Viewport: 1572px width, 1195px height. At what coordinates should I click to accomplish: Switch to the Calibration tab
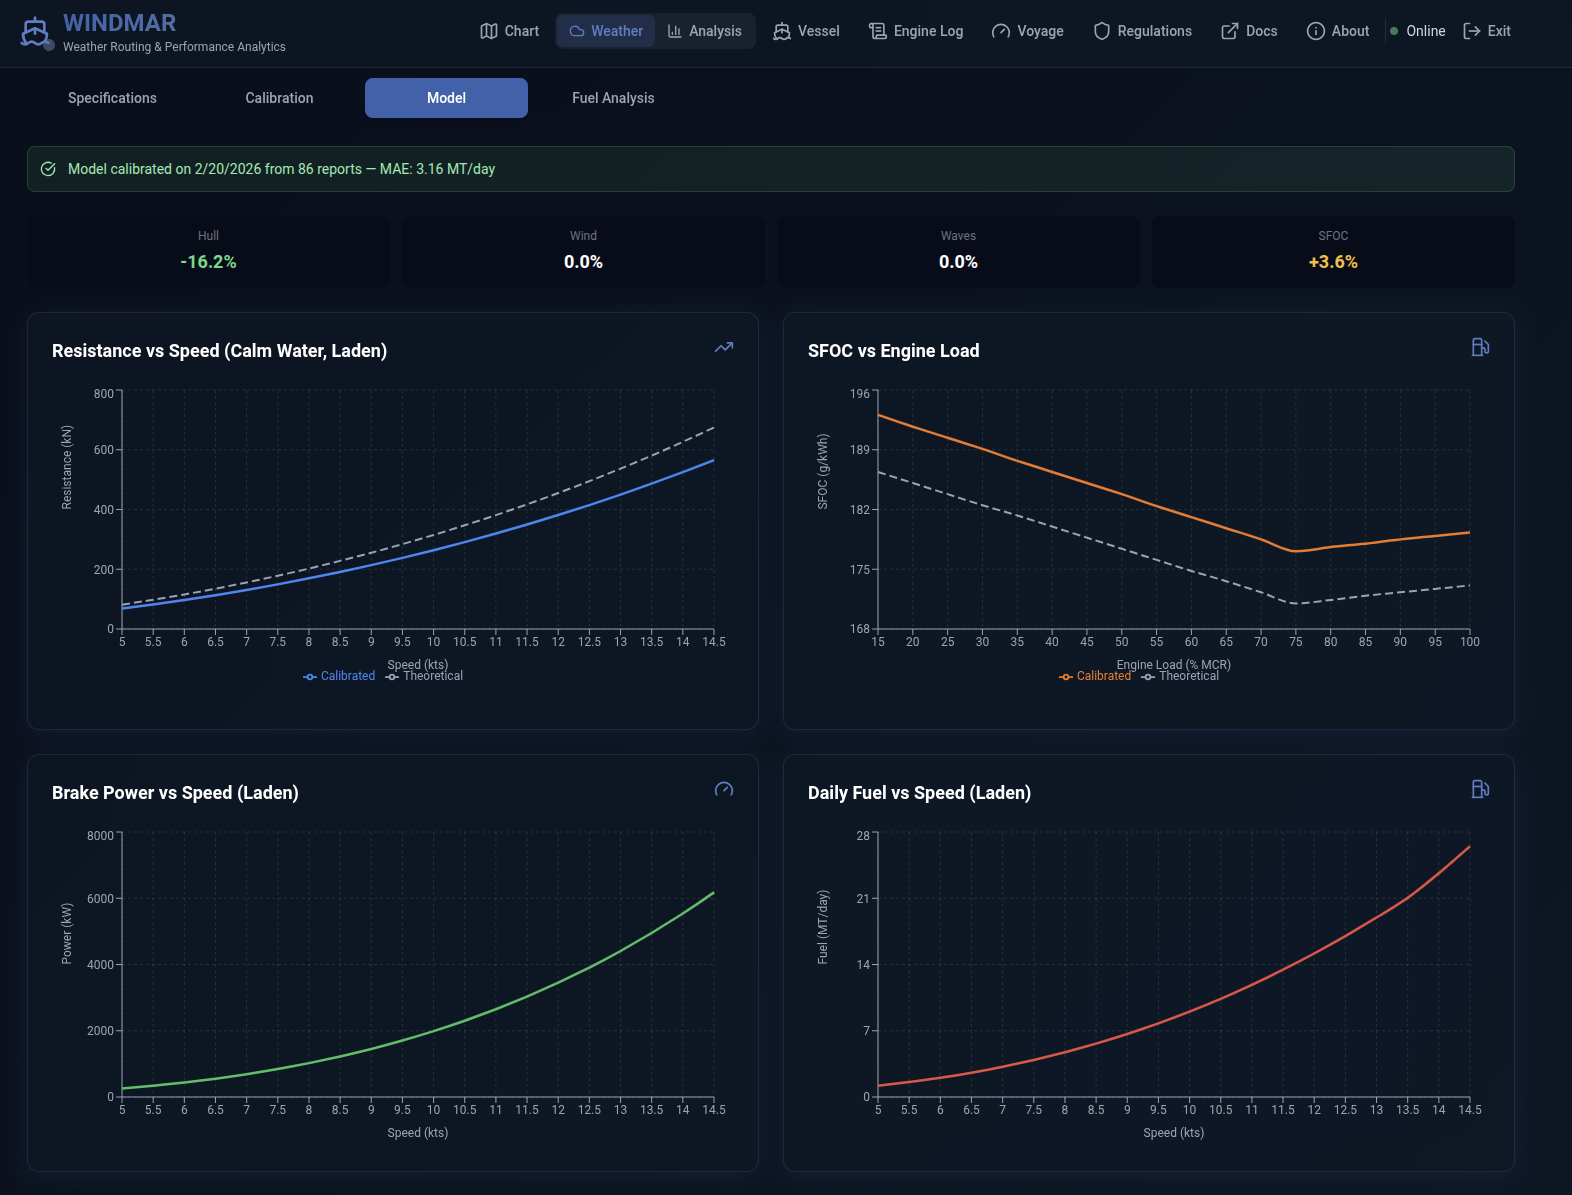279,98
